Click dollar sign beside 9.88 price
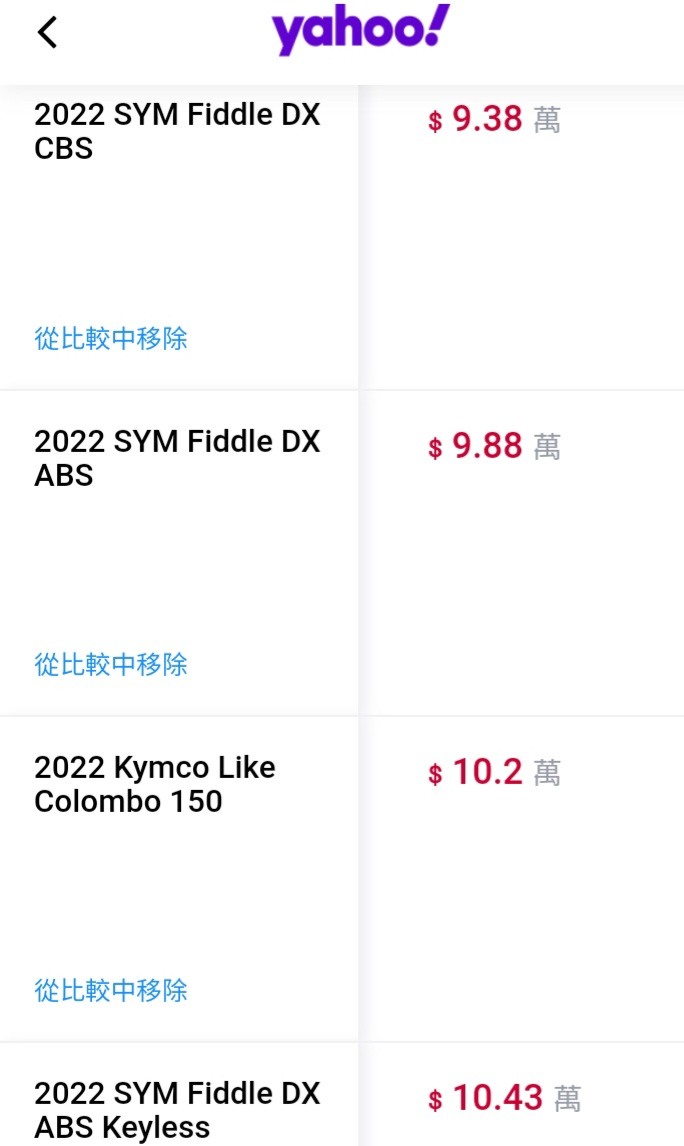Image resolution: width=684 pixels, height=1146 pixels. click(436, 447)
